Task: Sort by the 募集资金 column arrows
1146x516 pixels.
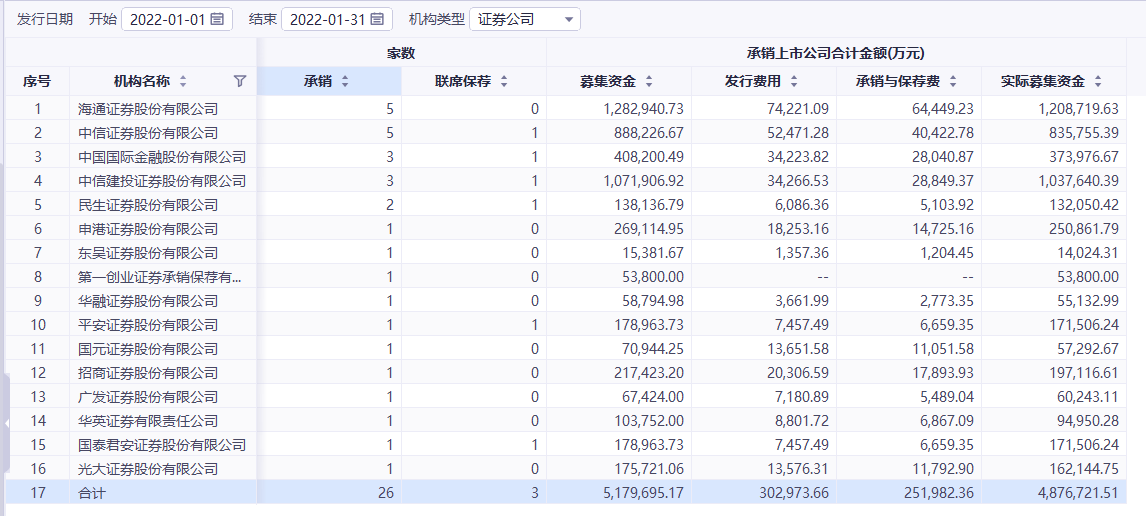Action: pyautogui.click(x=649, y=81)
